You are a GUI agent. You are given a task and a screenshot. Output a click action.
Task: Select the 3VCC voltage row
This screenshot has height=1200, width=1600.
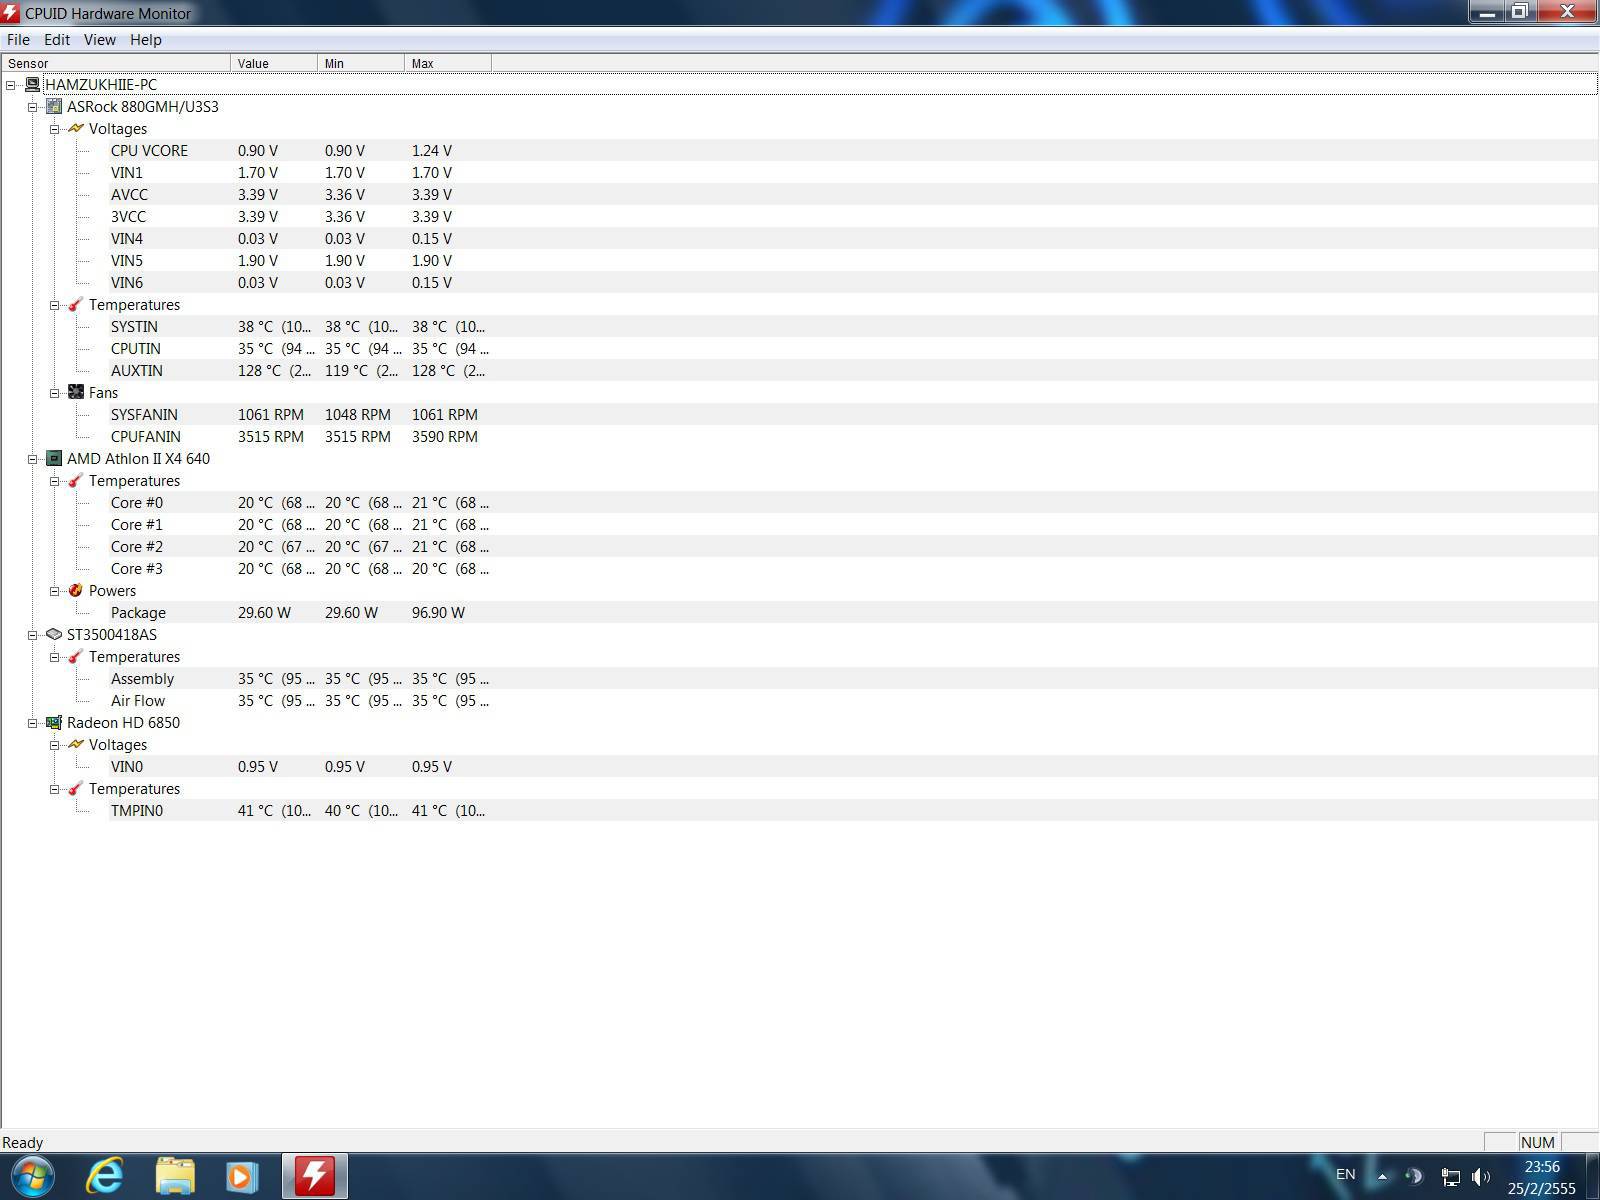[799, 217]
